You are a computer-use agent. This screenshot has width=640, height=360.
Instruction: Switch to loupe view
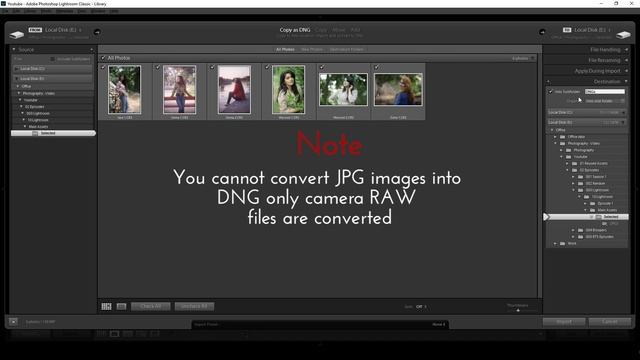(121, 306)
